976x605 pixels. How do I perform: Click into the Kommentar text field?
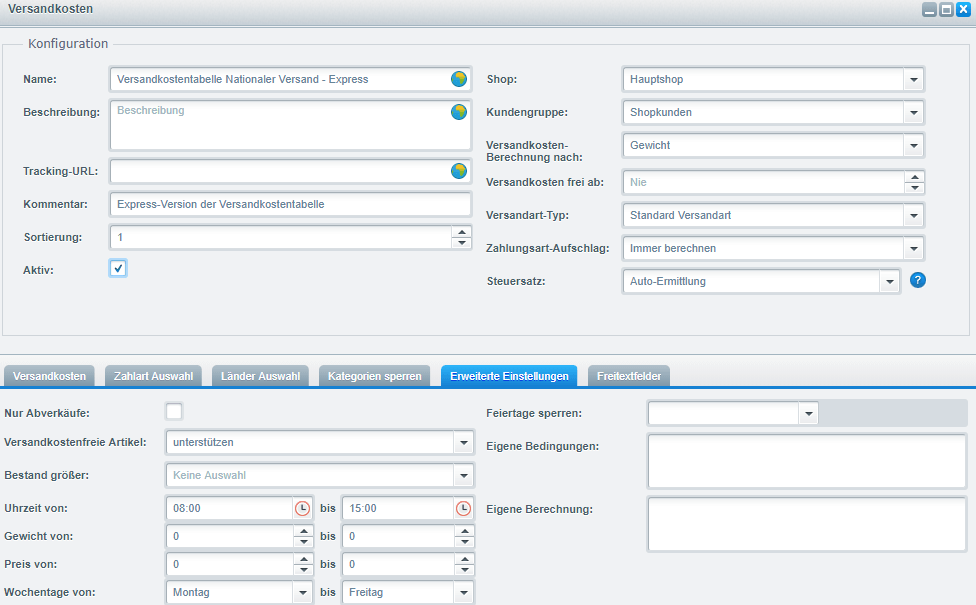tap(290, 204)
